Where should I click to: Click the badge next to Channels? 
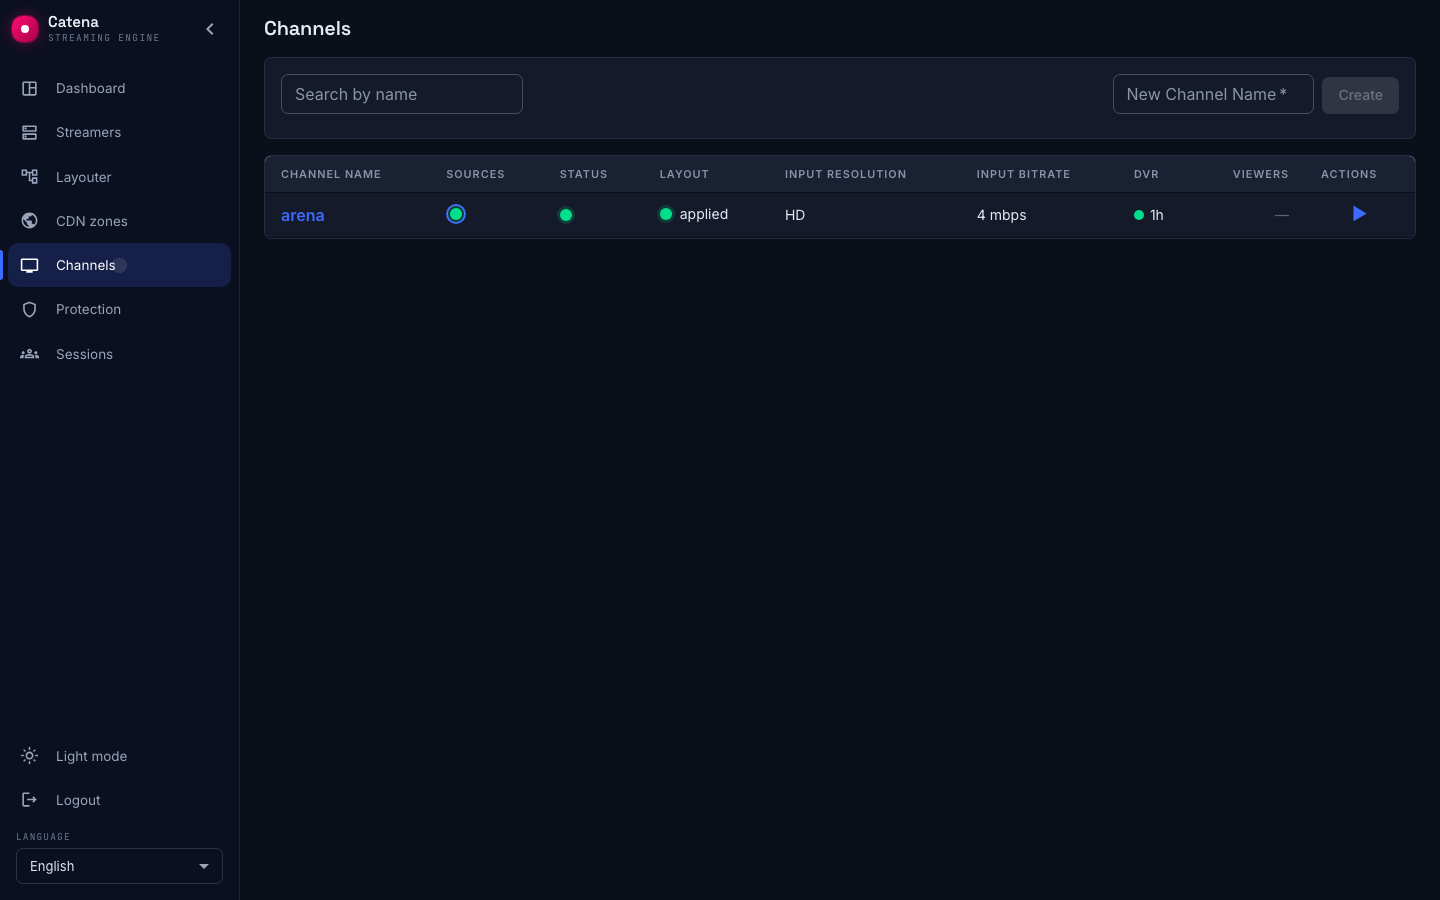120,265
